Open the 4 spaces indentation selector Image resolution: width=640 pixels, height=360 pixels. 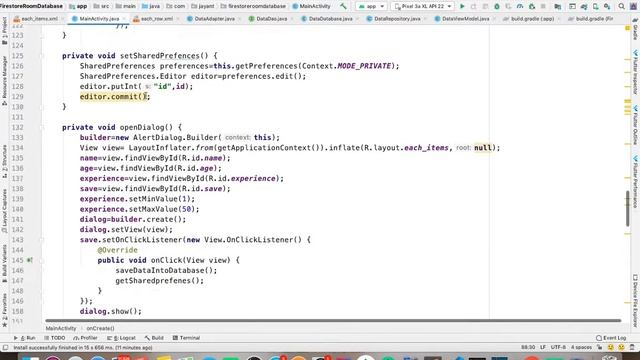tap(581, 348)
